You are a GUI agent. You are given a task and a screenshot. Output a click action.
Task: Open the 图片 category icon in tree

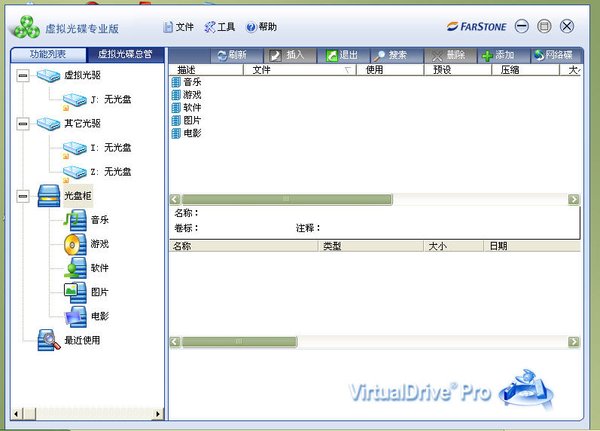(x=75, y=292)
